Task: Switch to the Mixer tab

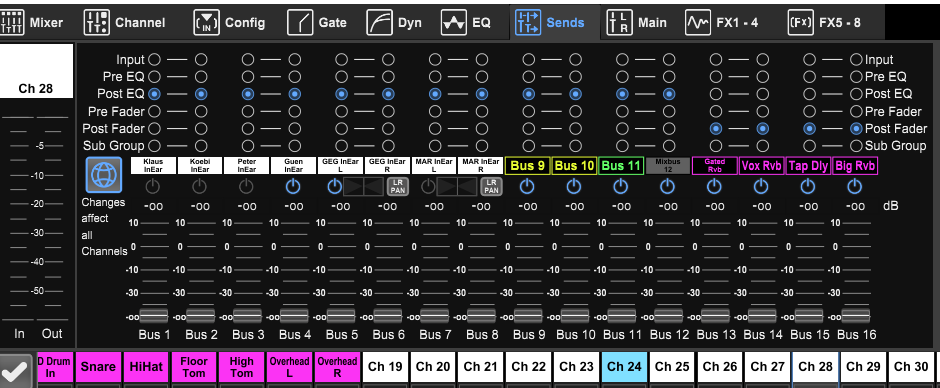Action: 32,23
